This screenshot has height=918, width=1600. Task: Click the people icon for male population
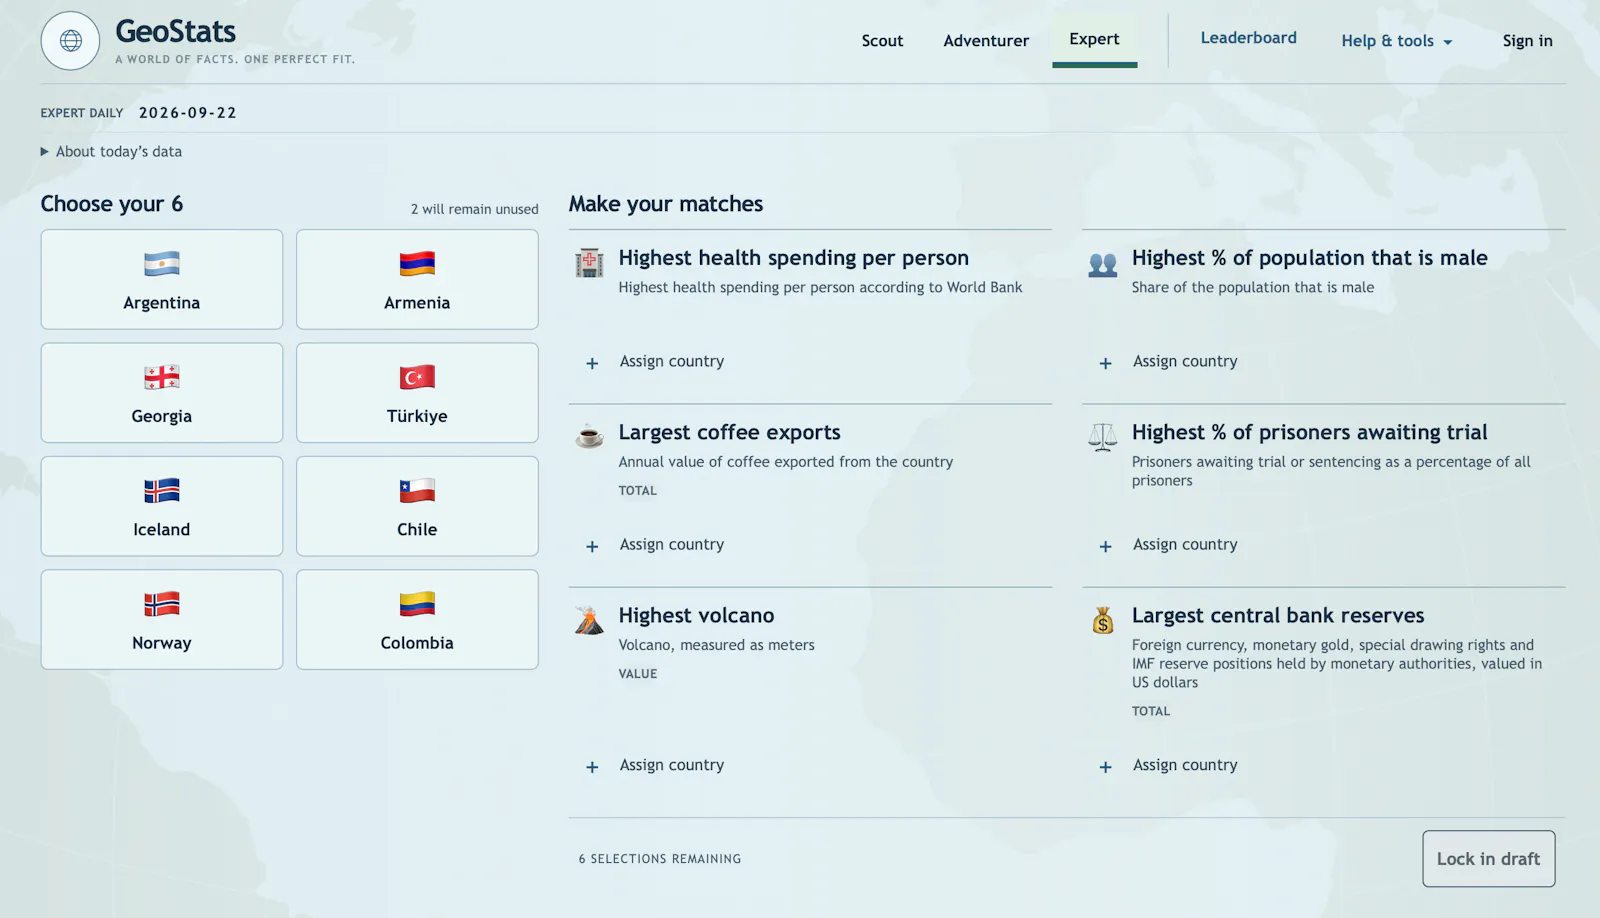click(x=1102, y=264)
